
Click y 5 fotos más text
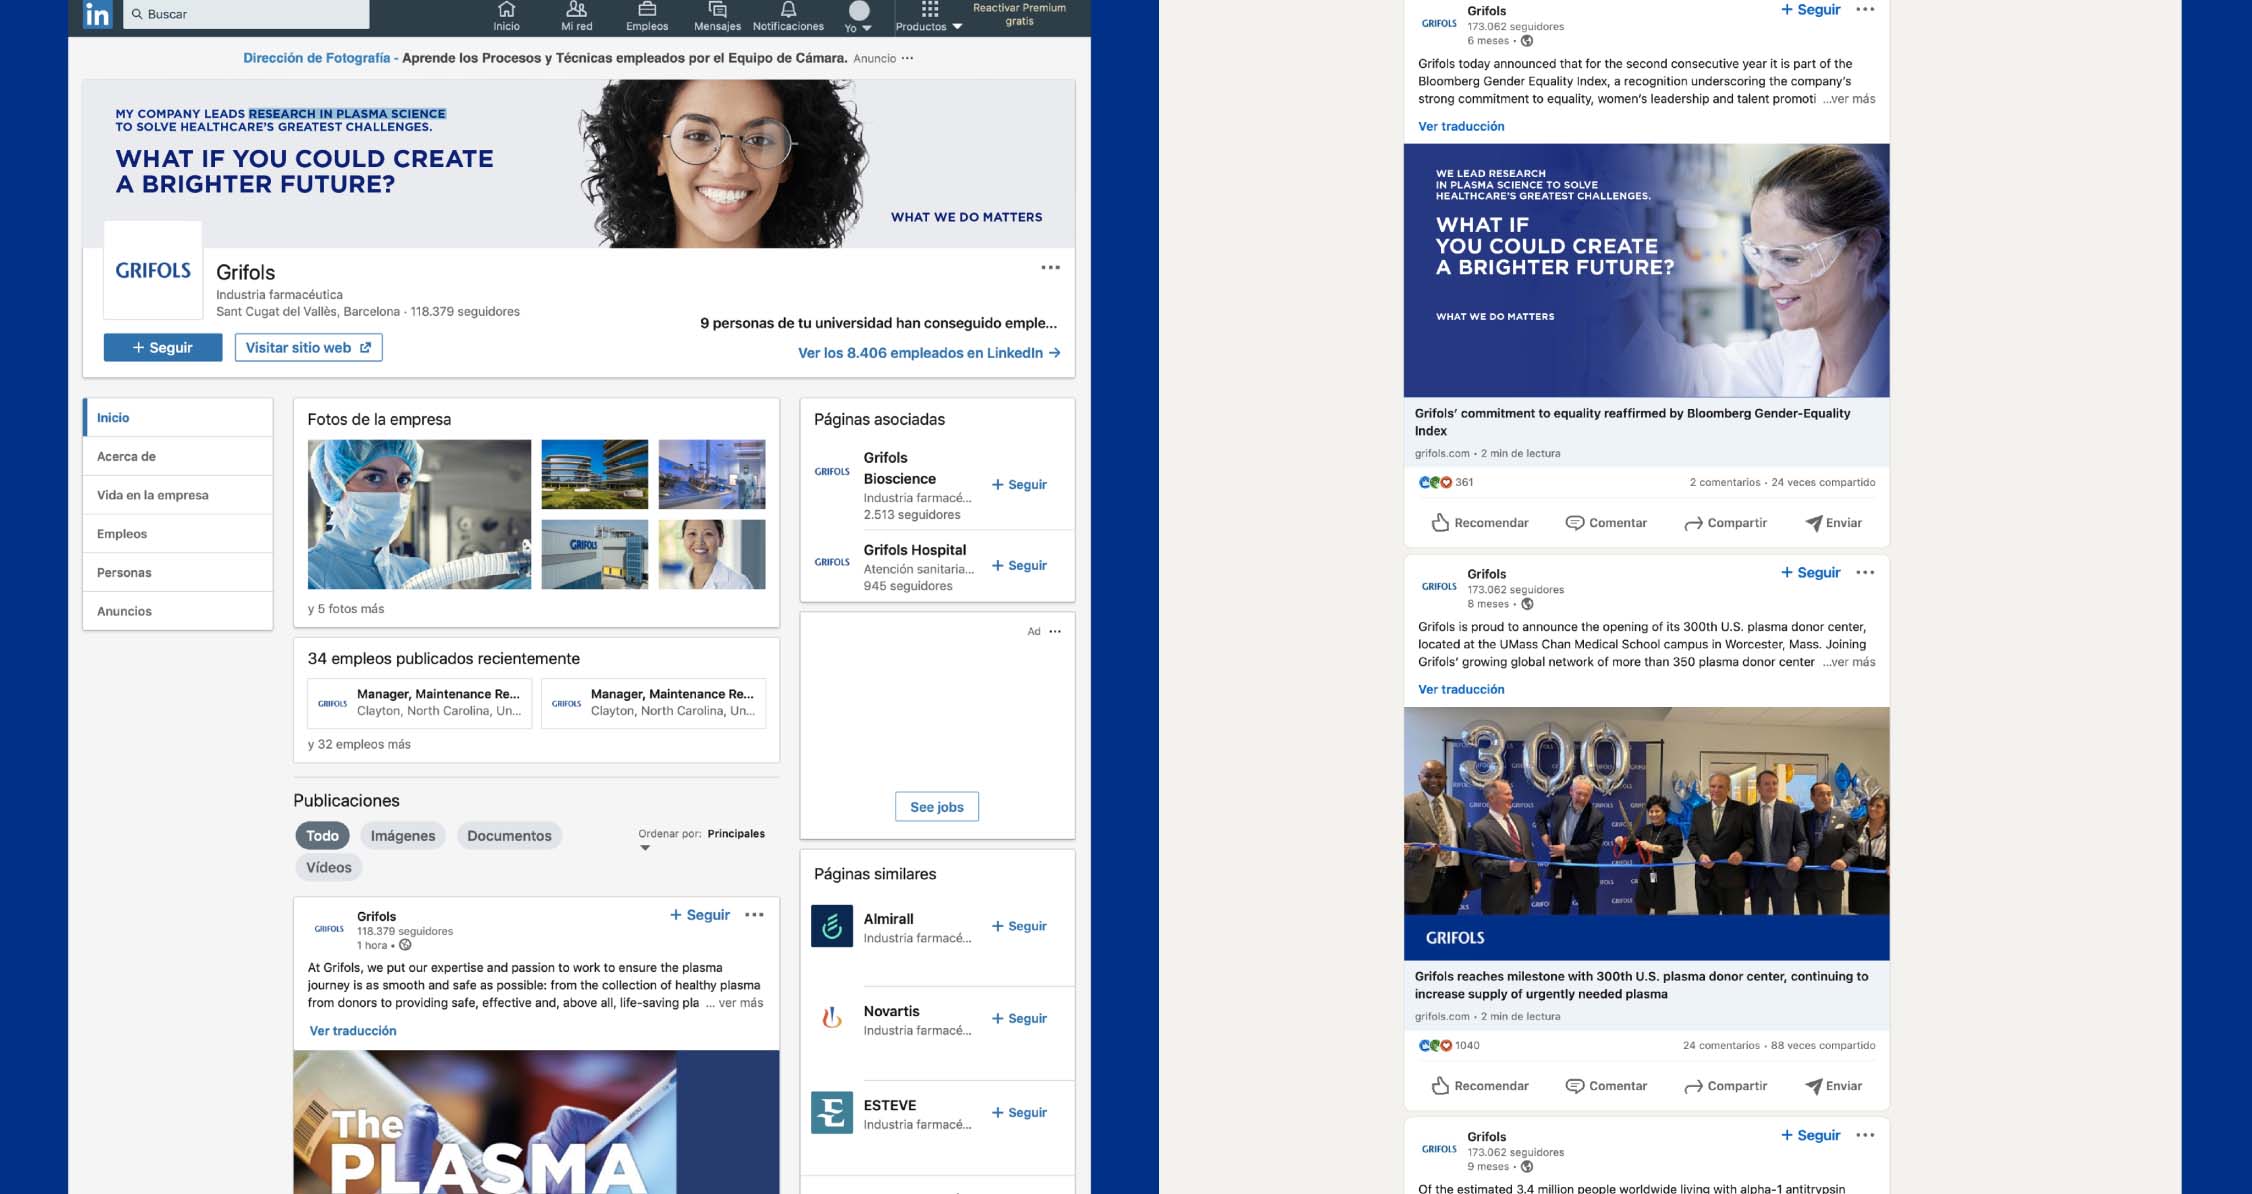tap(346, 608)
